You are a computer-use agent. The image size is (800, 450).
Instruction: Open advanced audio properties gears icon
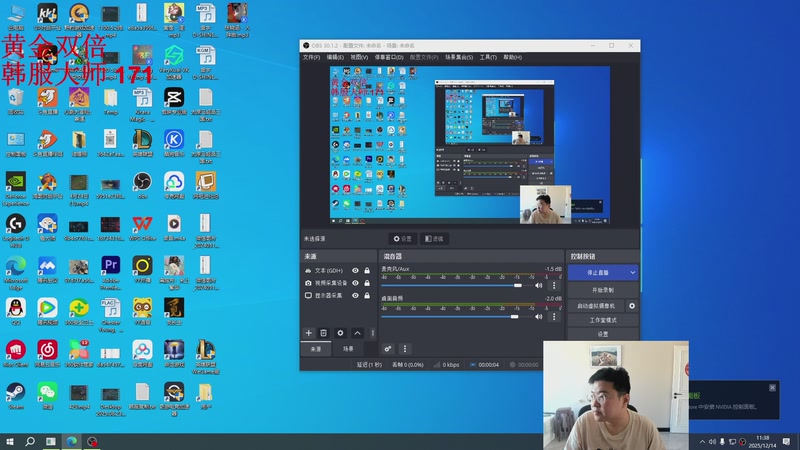coord(388,349)
